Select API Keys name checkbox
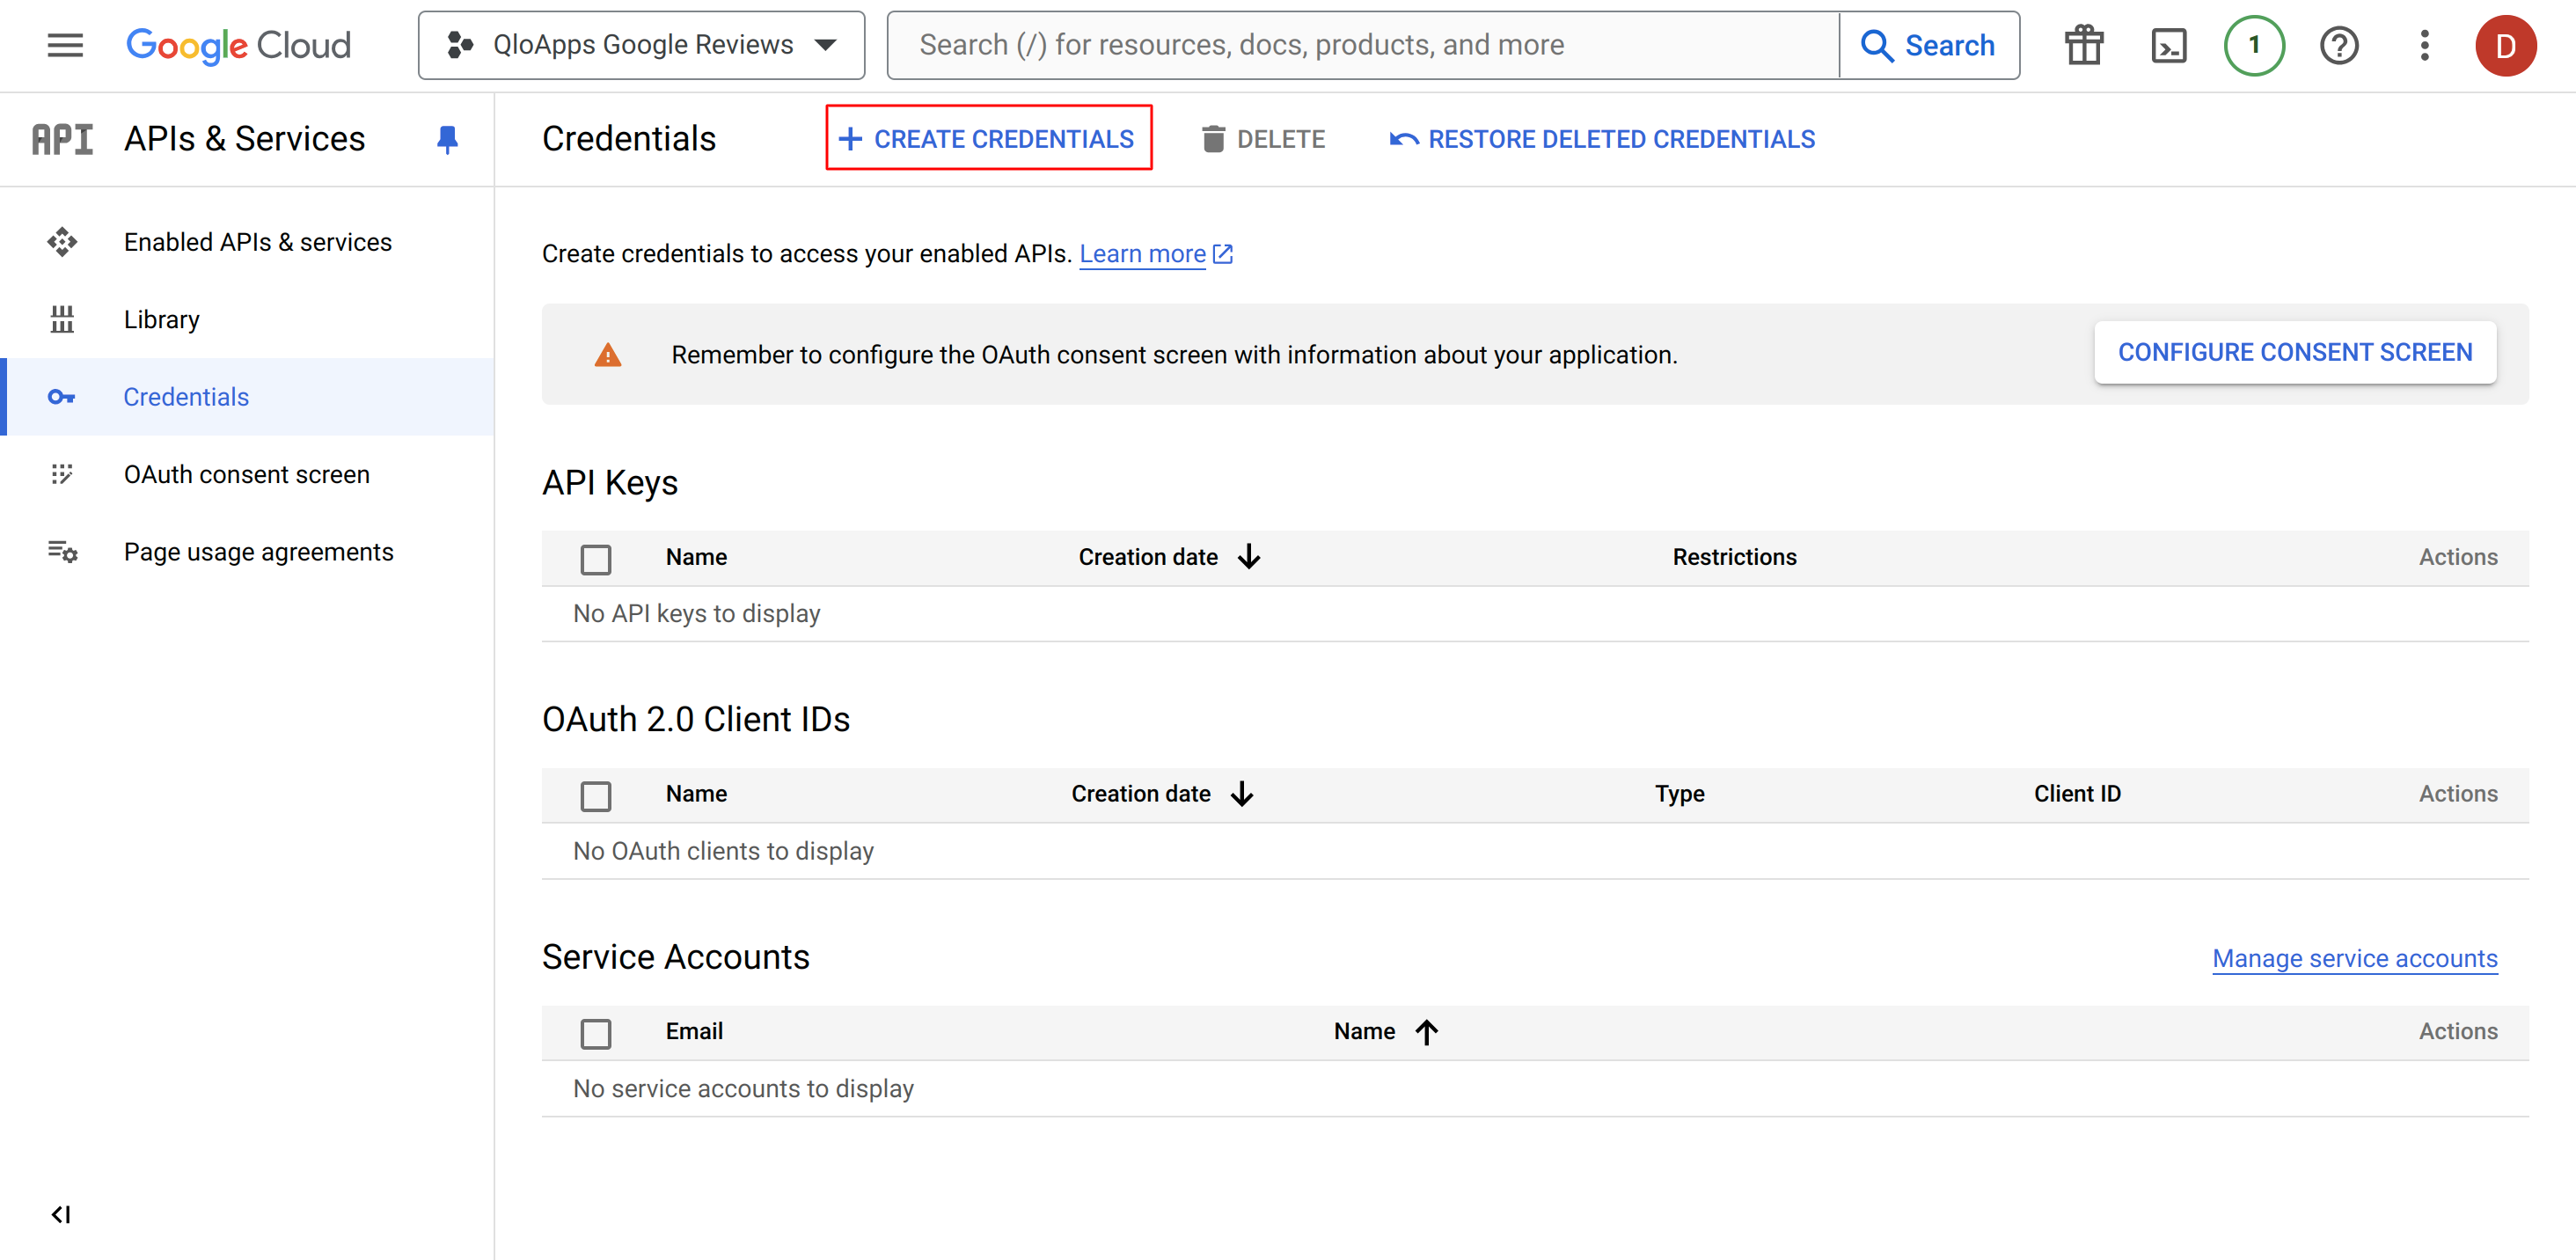2576x1260 pixels. pyautogui.click(x=596, y=557)
